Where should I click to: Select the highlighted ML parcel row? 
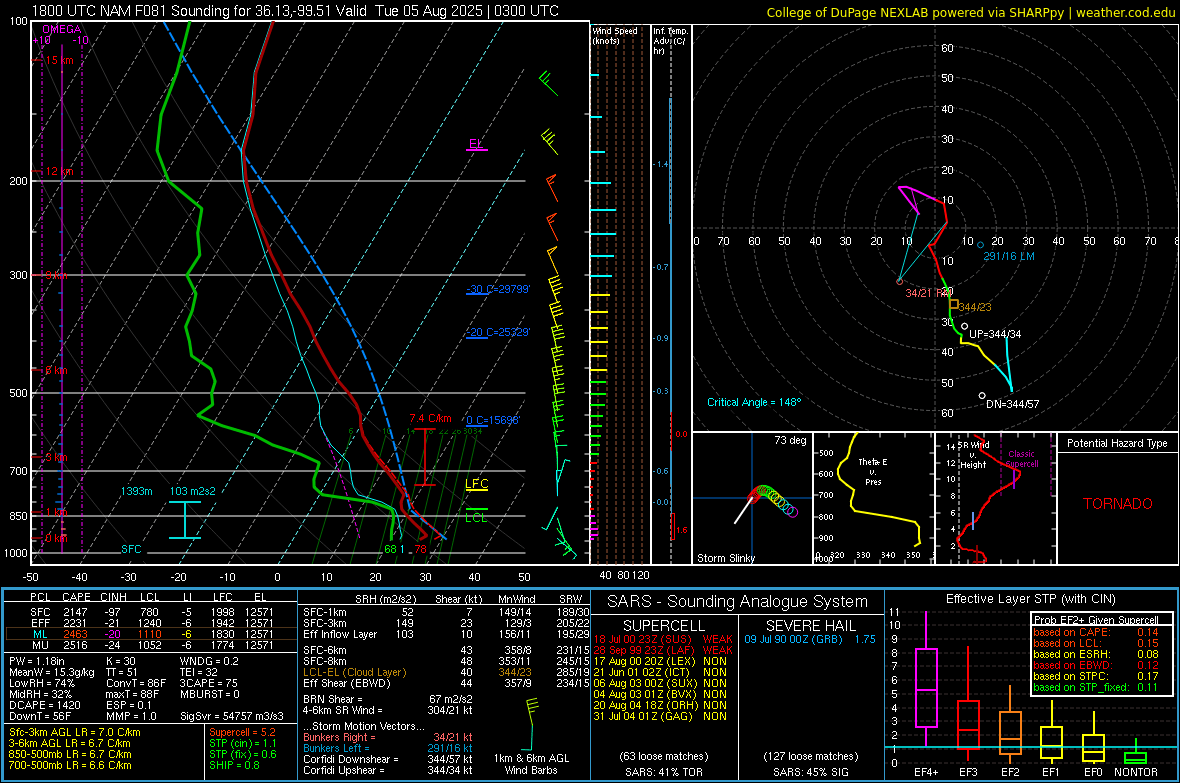coord(151,634)
